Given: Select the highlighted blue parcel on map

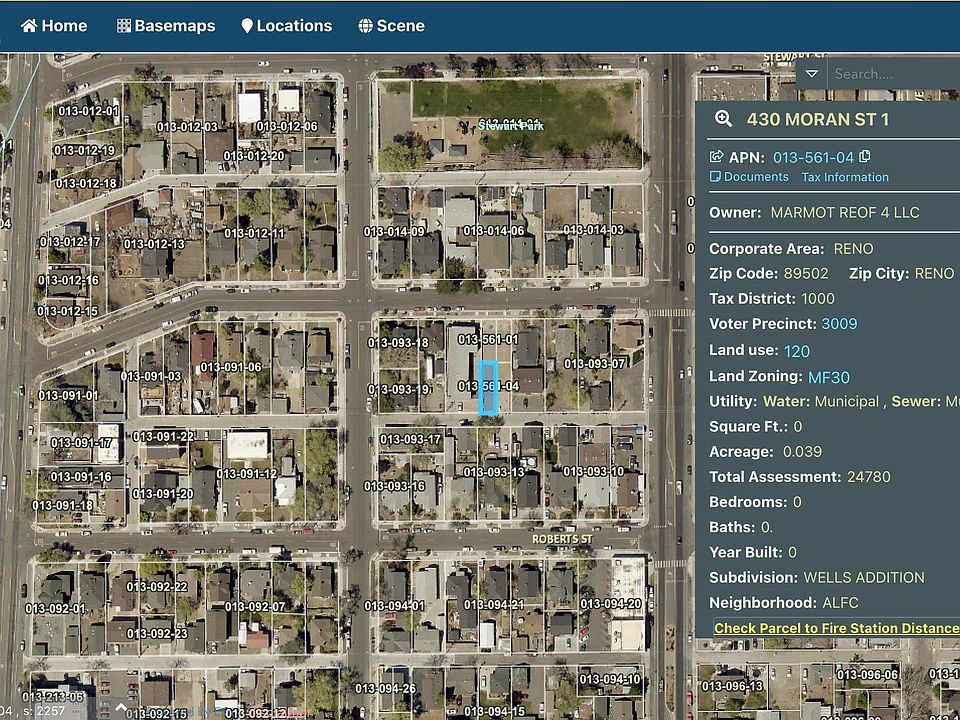Looking at the screenshot, I should tap(488, 388).
